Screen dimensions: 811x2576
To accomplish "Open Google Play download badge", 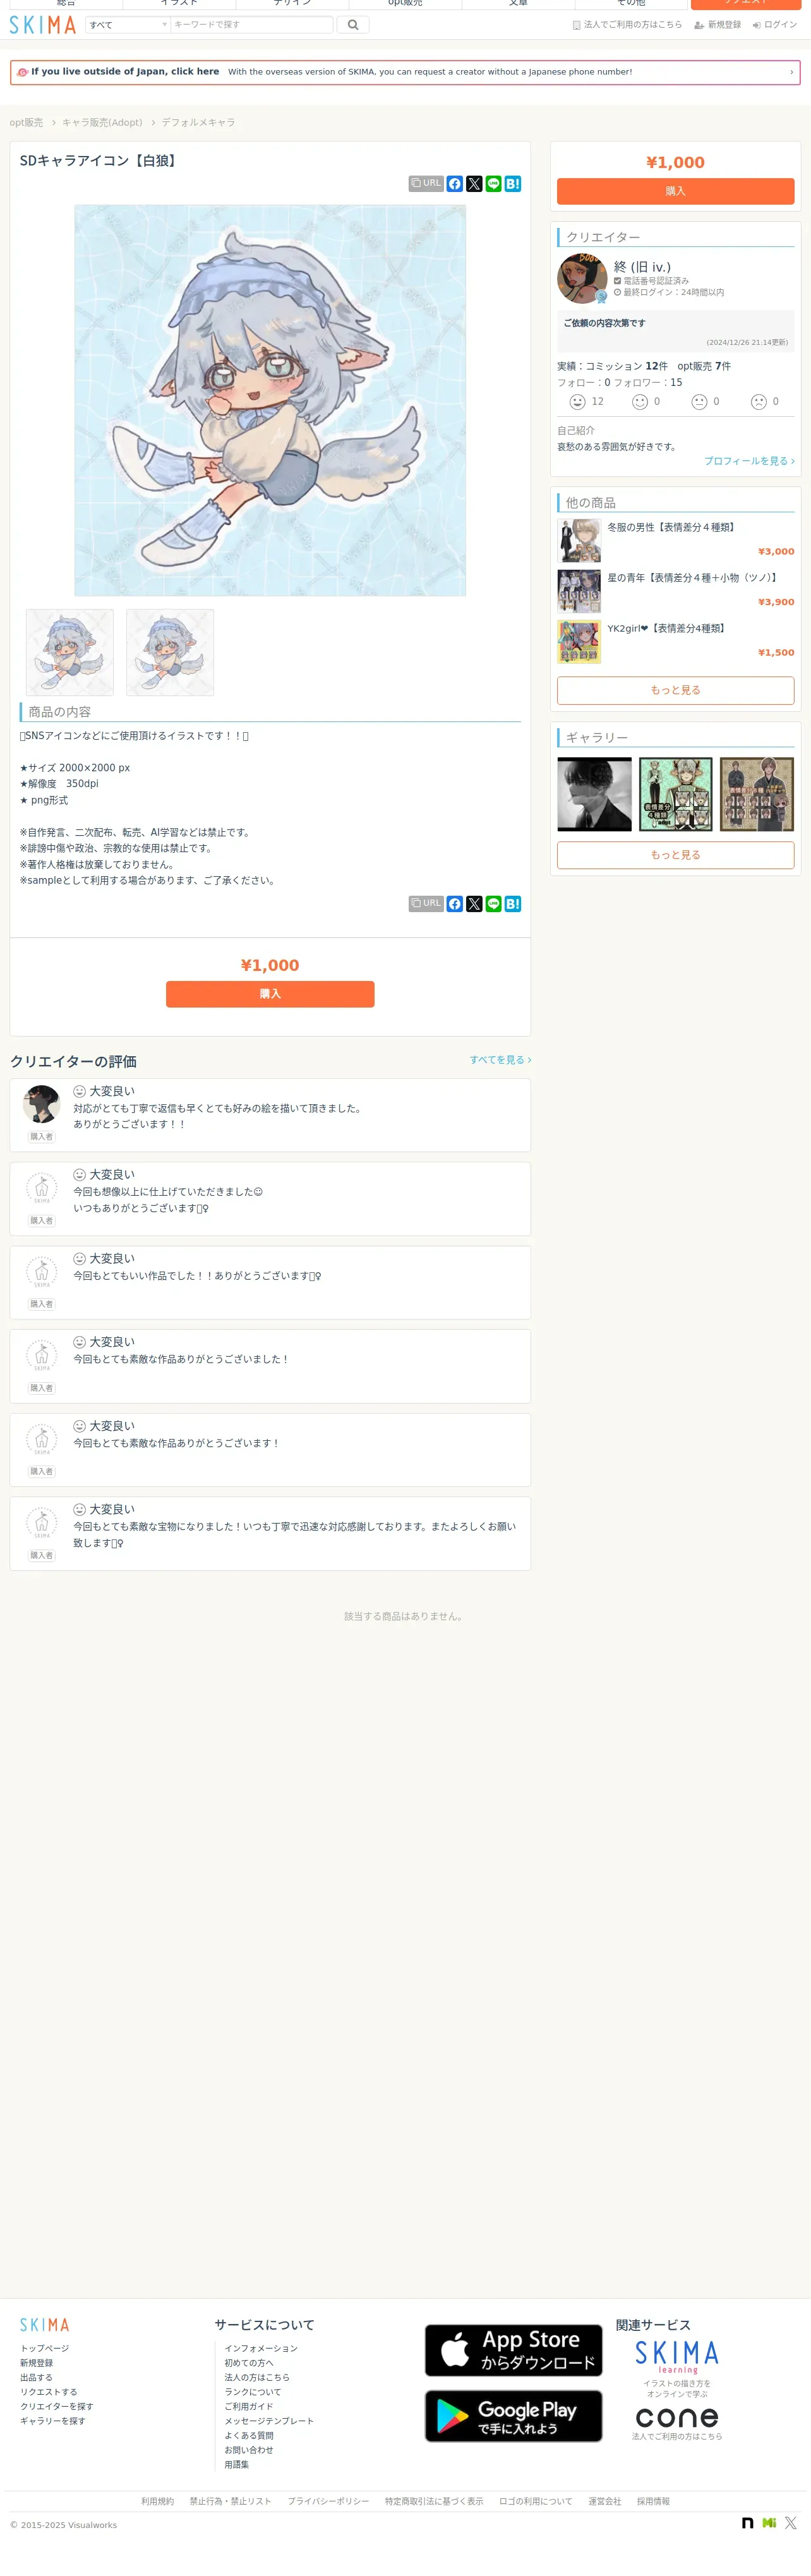I will [x=514, y=2416].
